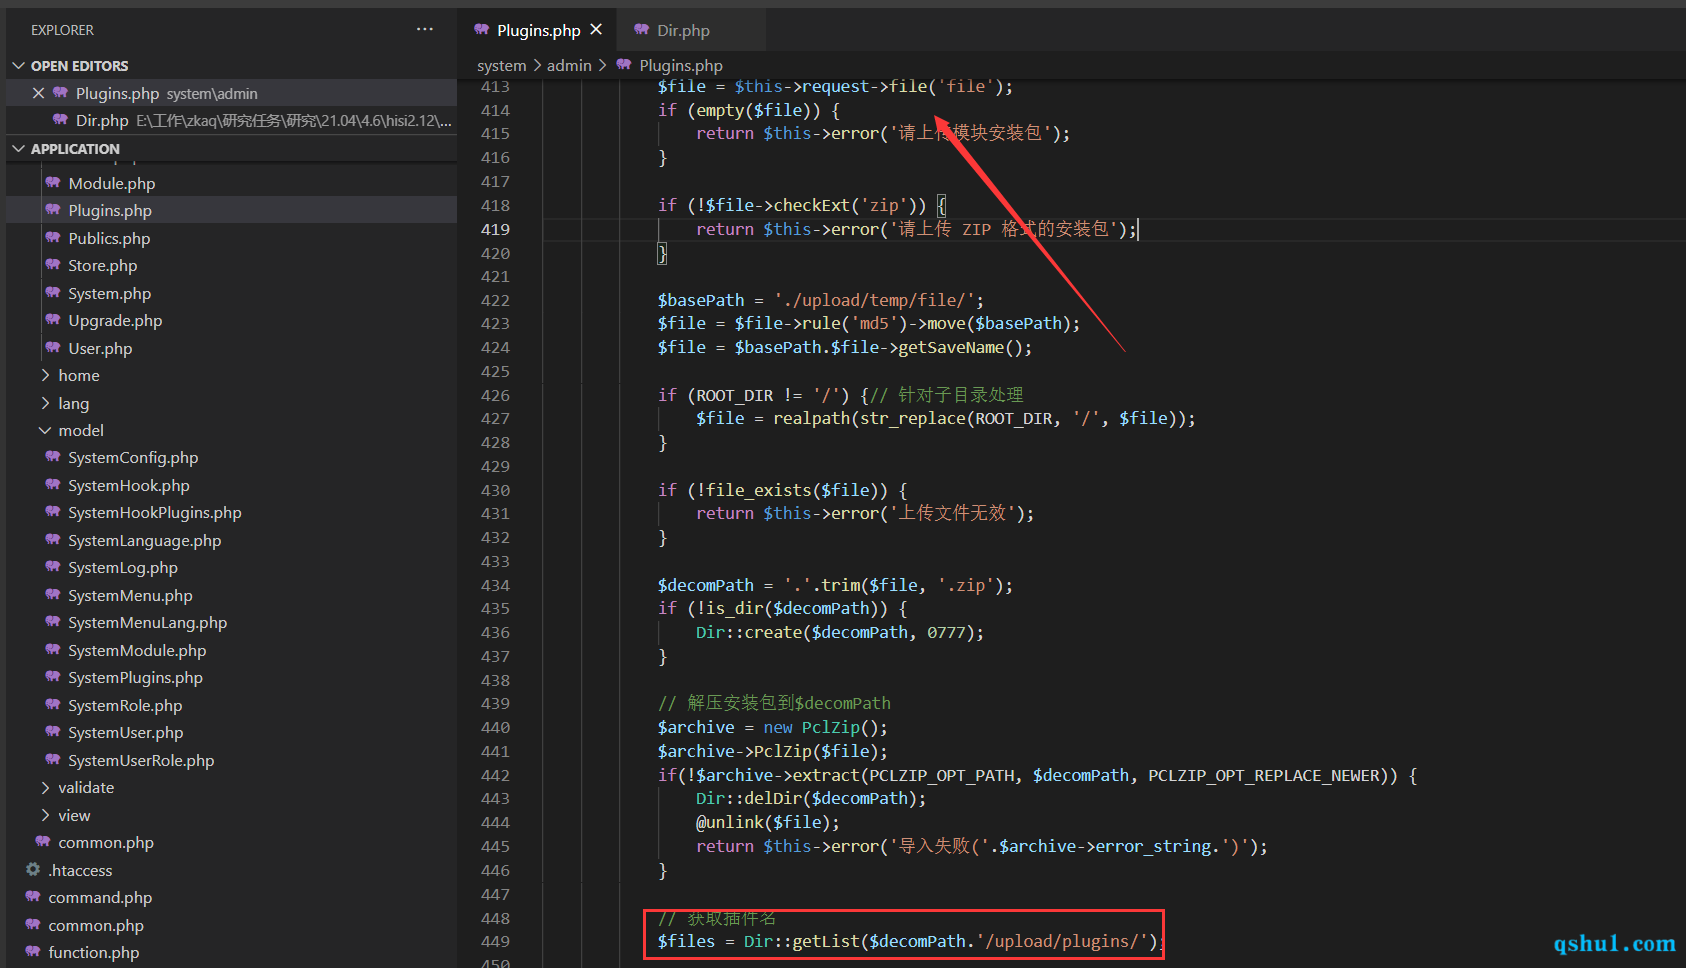Click the PHP icon beside Module.php
Image resolution: width=1686 pixels, height=968 pixels.
[x=53, y=183]
